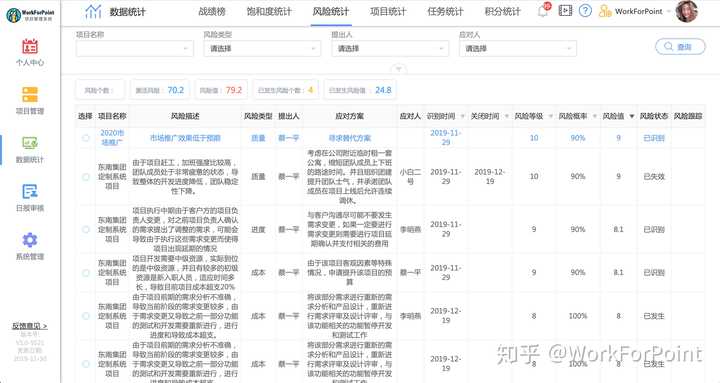The height and width of the screenshot is (383, 720).
Task: Sort by 风险概率 column arrow
Action: click(x=595, y=116)
